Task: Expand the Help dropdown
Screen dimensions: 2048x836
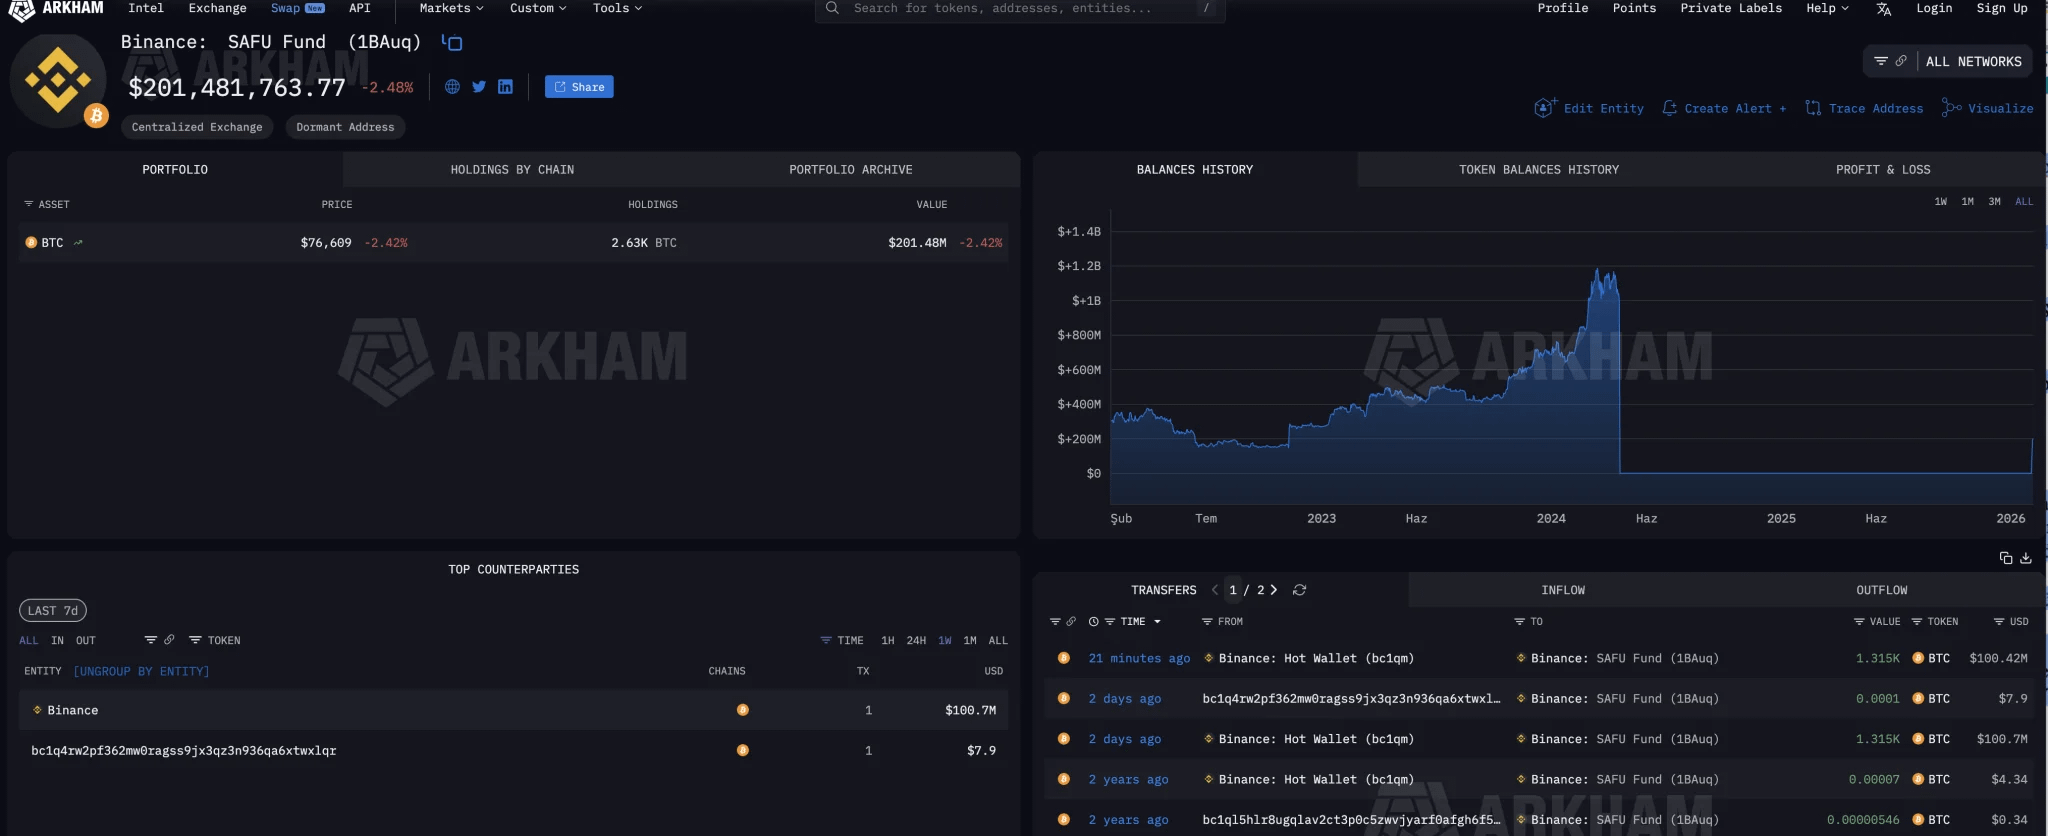Action: pos(1827,8)
